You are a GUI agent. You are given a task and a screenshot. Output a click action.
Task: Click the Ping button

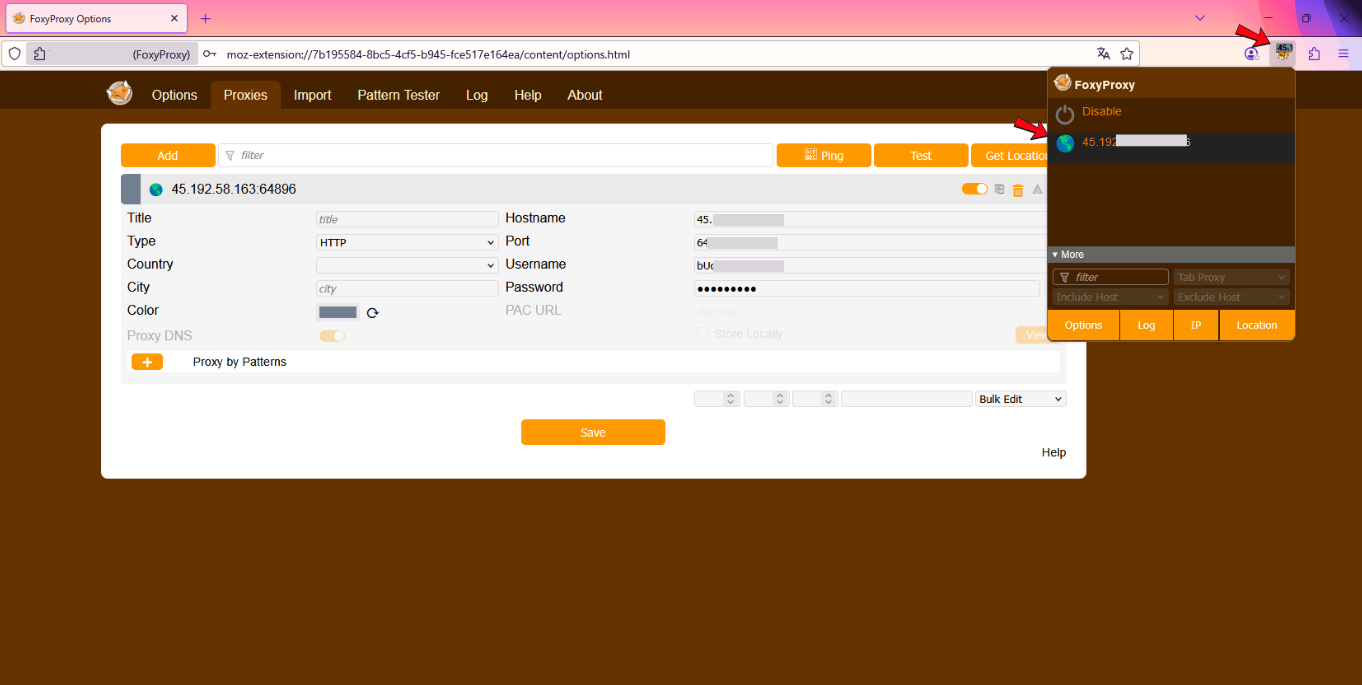tap(824, 156)
